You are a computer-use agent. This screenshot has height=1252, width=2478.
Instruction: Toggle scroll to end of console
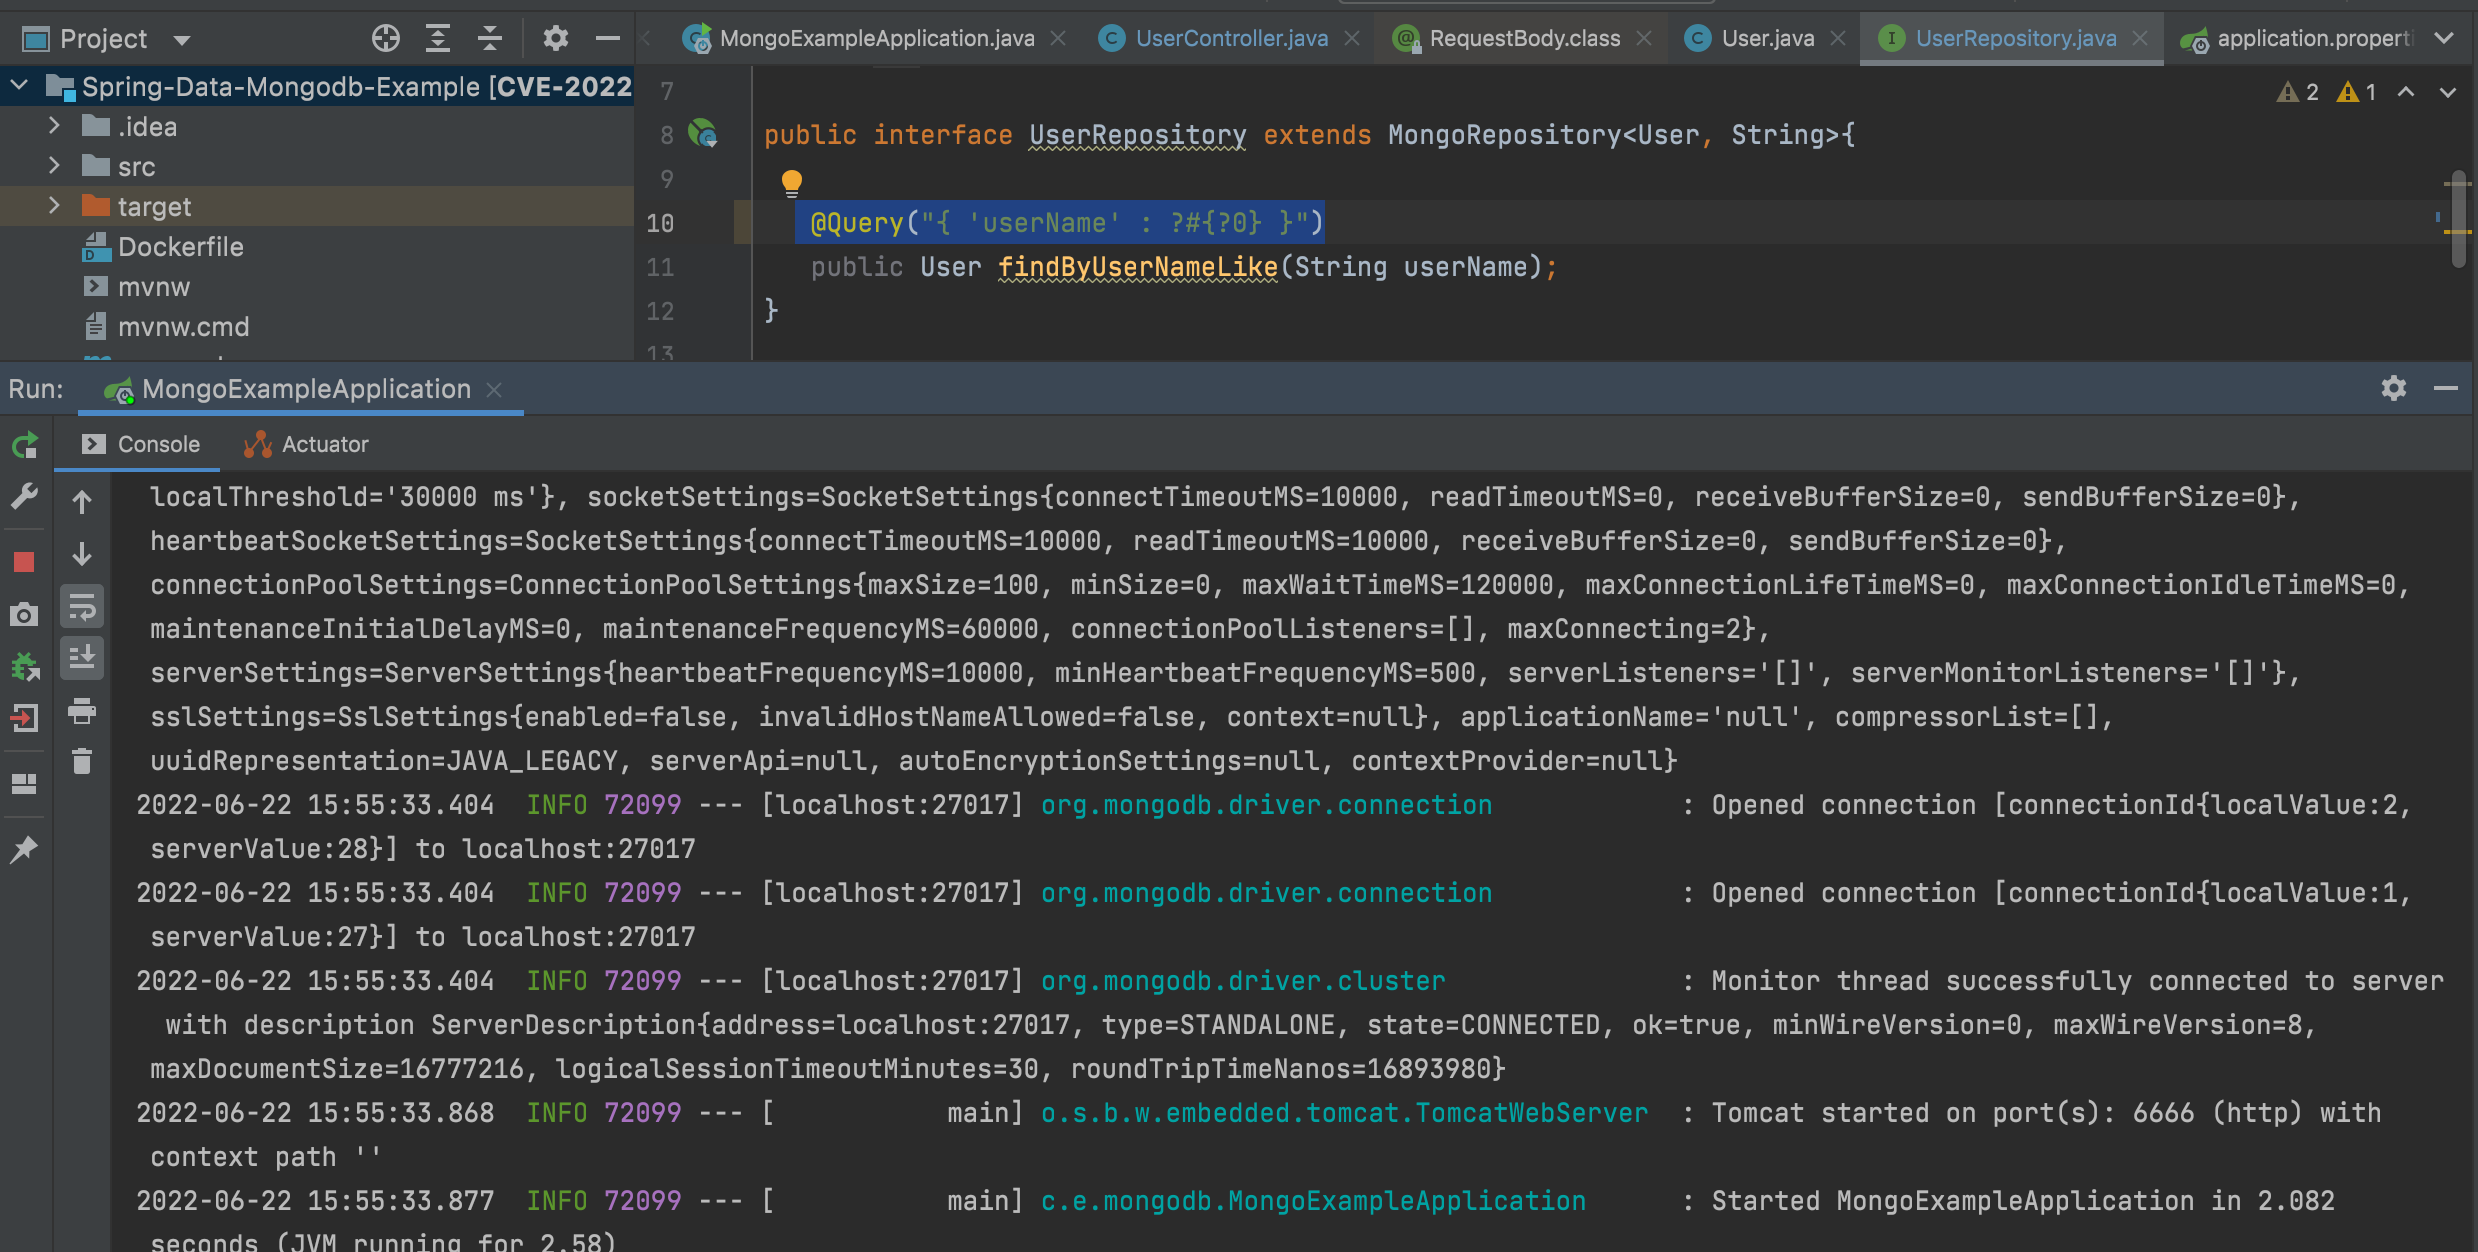coord(82,658)
